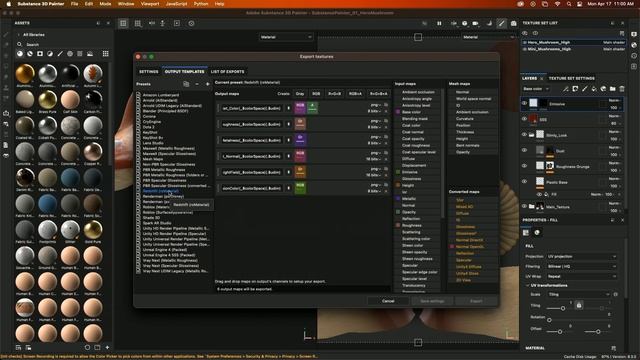Open the Filtering Bilinear HQ dropdown

(582, 266)
